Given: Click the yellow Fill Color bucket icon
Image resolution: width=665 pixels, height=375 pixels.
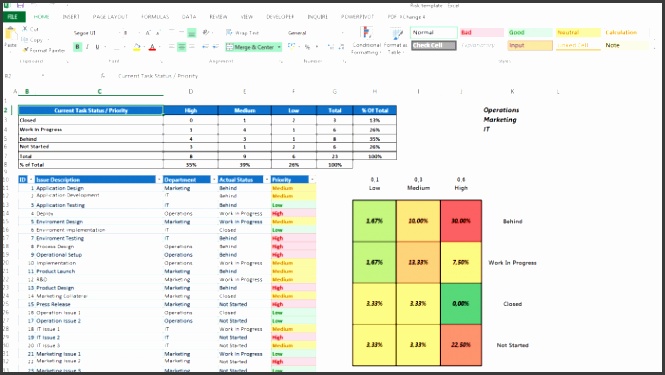Looking at the screenshot, I should (x=137, y=47).
